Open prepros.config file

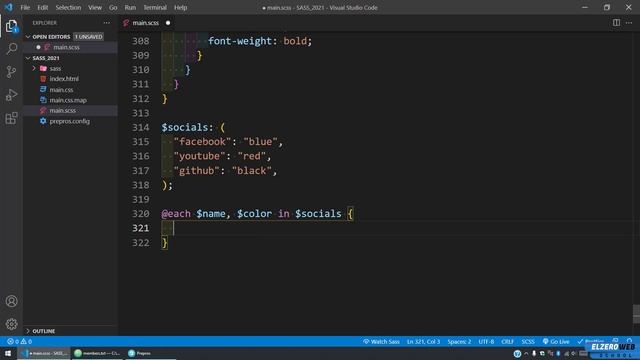point(69,121)
